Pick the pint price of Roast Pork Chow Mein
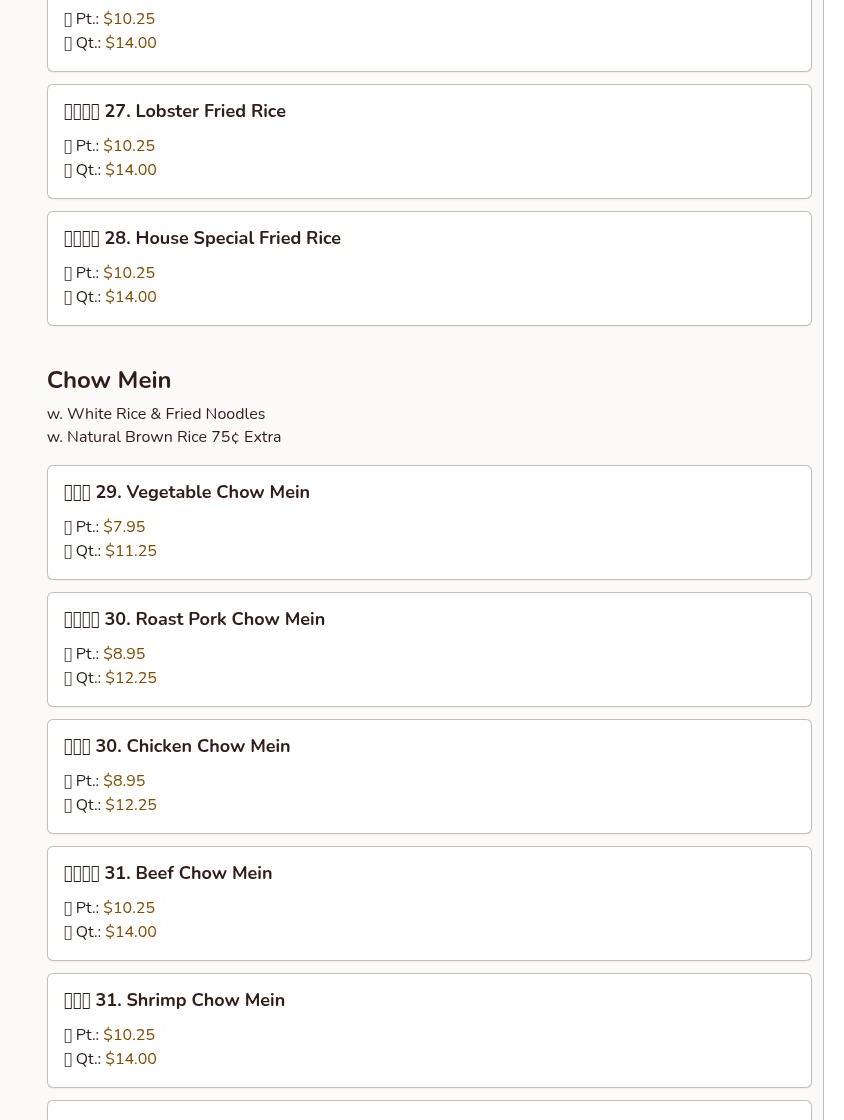The image size is (844, 1120). tap(124, 654)
